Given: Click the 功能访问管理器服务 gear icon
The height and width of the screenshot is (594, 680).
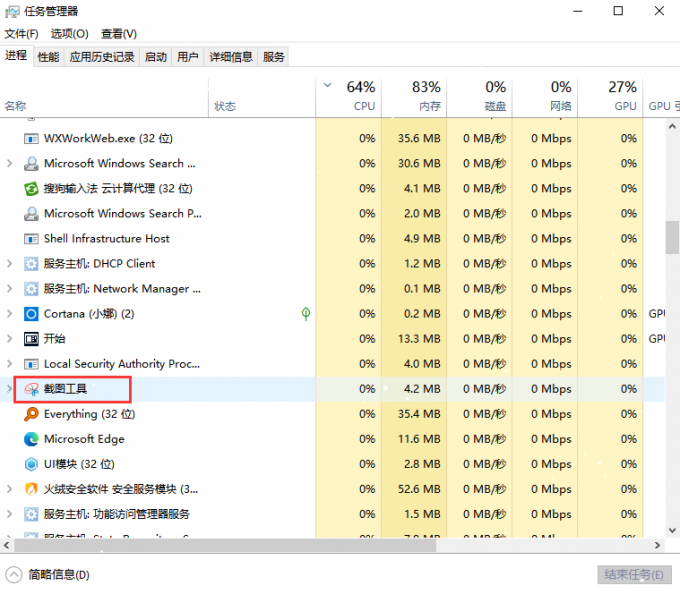Looking at the screenshot, I should tap(31, 514).
